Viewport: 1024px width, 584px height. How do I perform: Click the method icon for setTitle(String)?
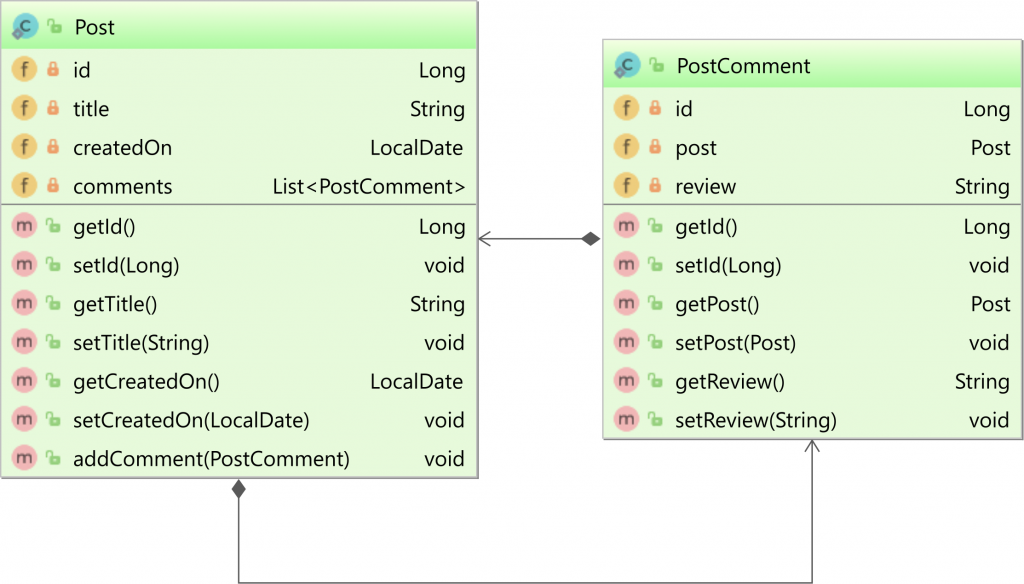[x=24, y=342]
